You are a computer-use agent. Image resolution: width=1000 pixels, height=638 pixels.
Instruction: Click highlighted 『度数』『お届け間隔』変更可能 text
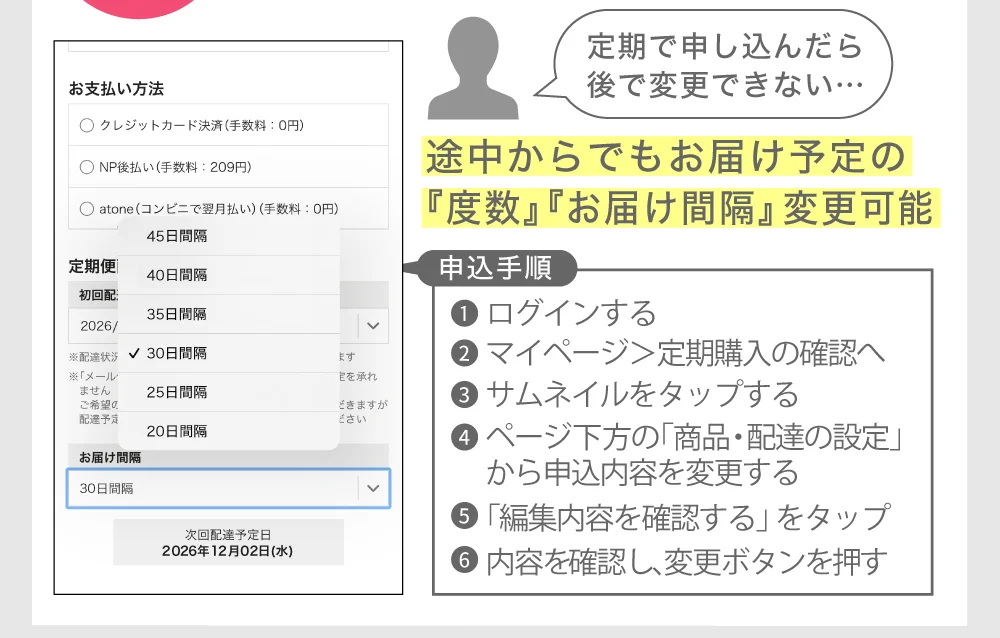coord(680,208)
